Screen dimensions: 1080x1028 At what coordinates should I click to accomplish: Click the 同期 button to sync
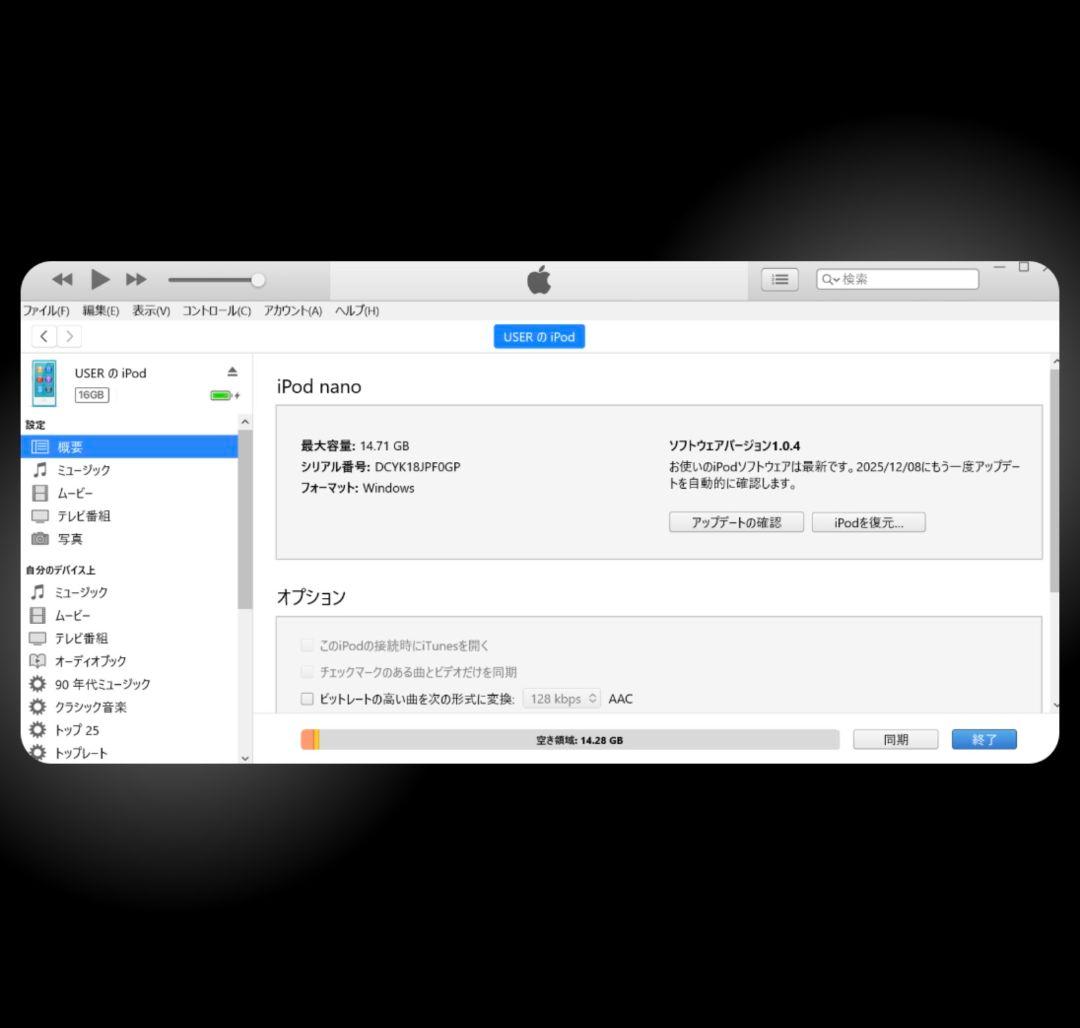895,739
